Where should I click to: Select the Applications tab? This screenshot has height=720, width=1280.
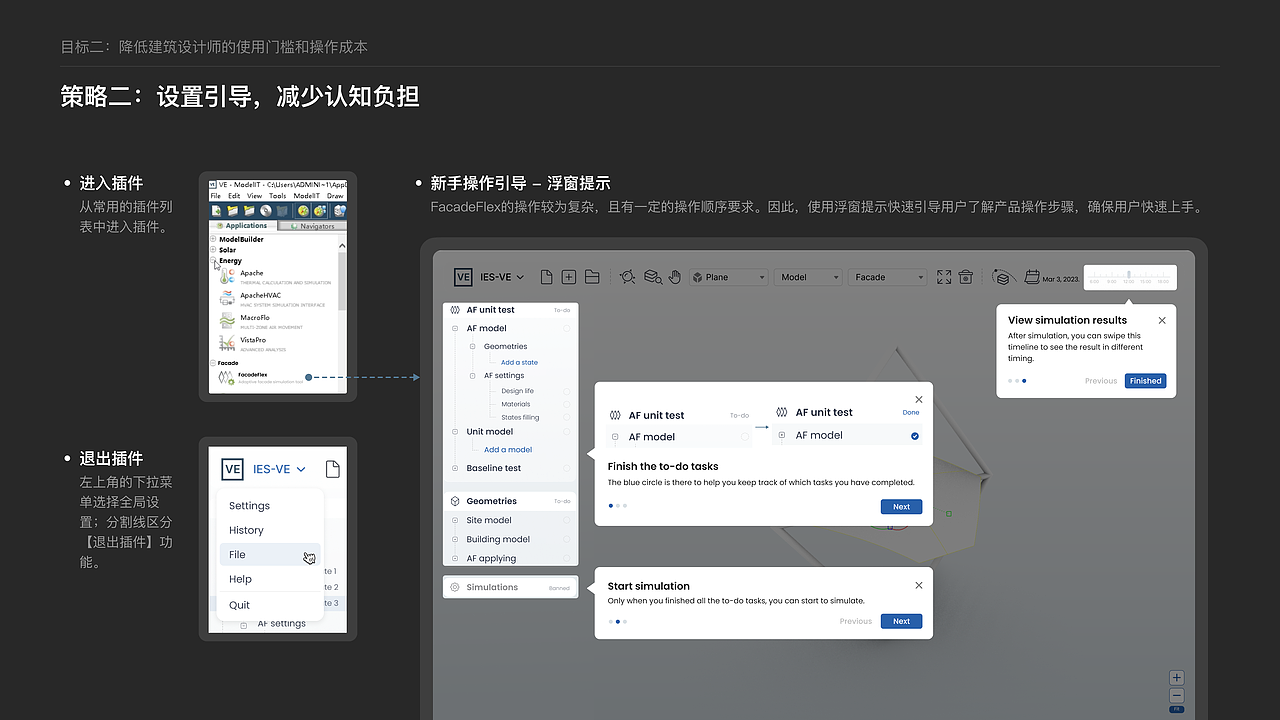click(x=244, y=226)
